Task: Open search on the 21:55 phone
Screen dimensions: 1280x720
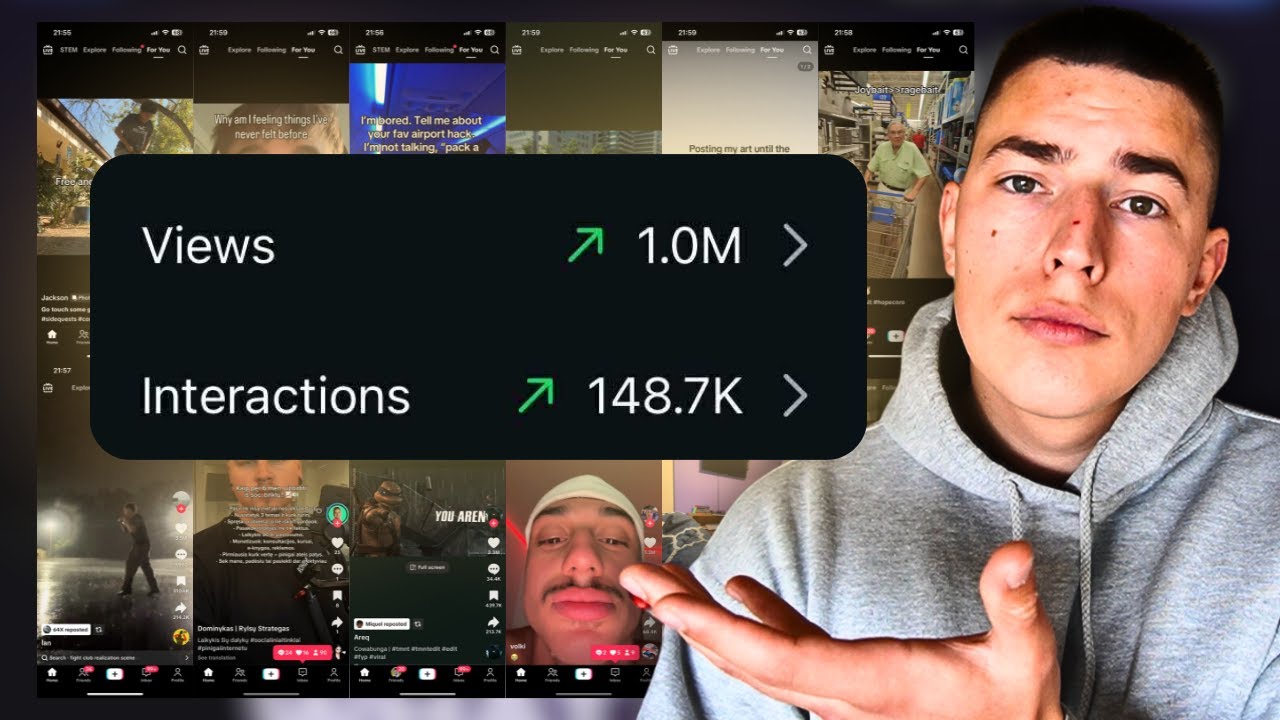Action: (x=182, y=49)
